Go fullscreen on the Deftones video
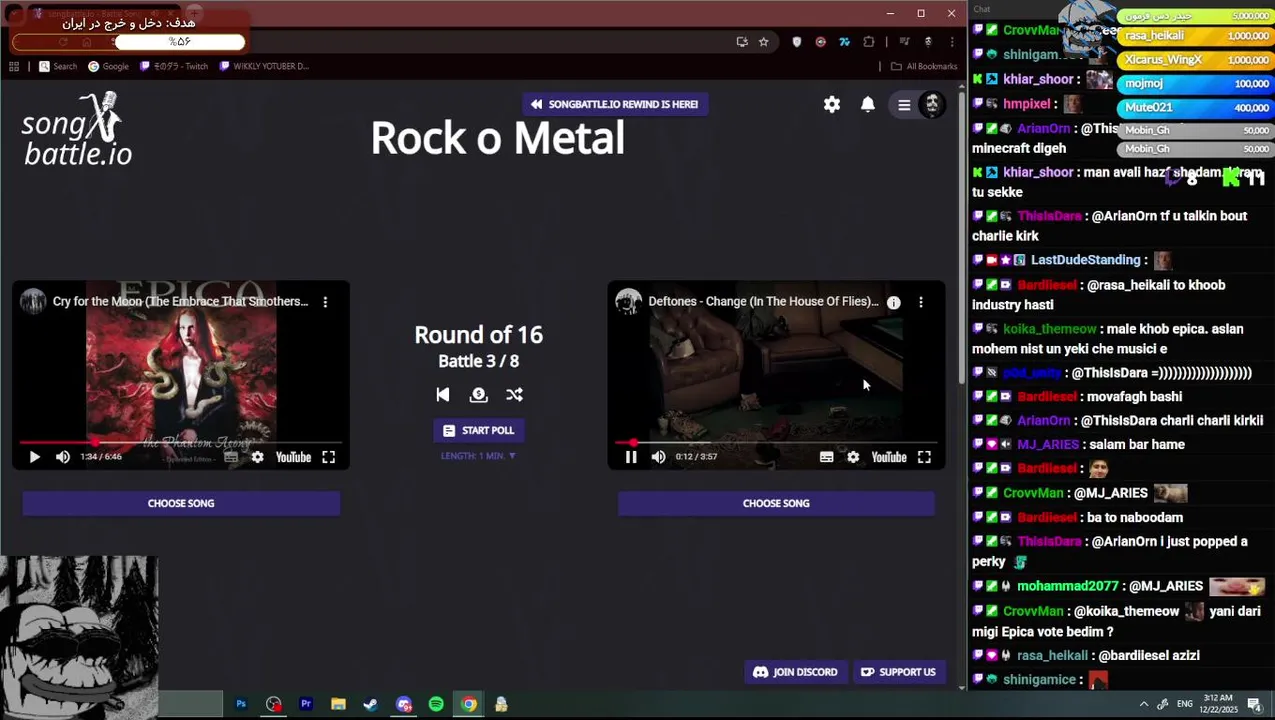The image size is (1275, 720). click(x=924, y=457)
